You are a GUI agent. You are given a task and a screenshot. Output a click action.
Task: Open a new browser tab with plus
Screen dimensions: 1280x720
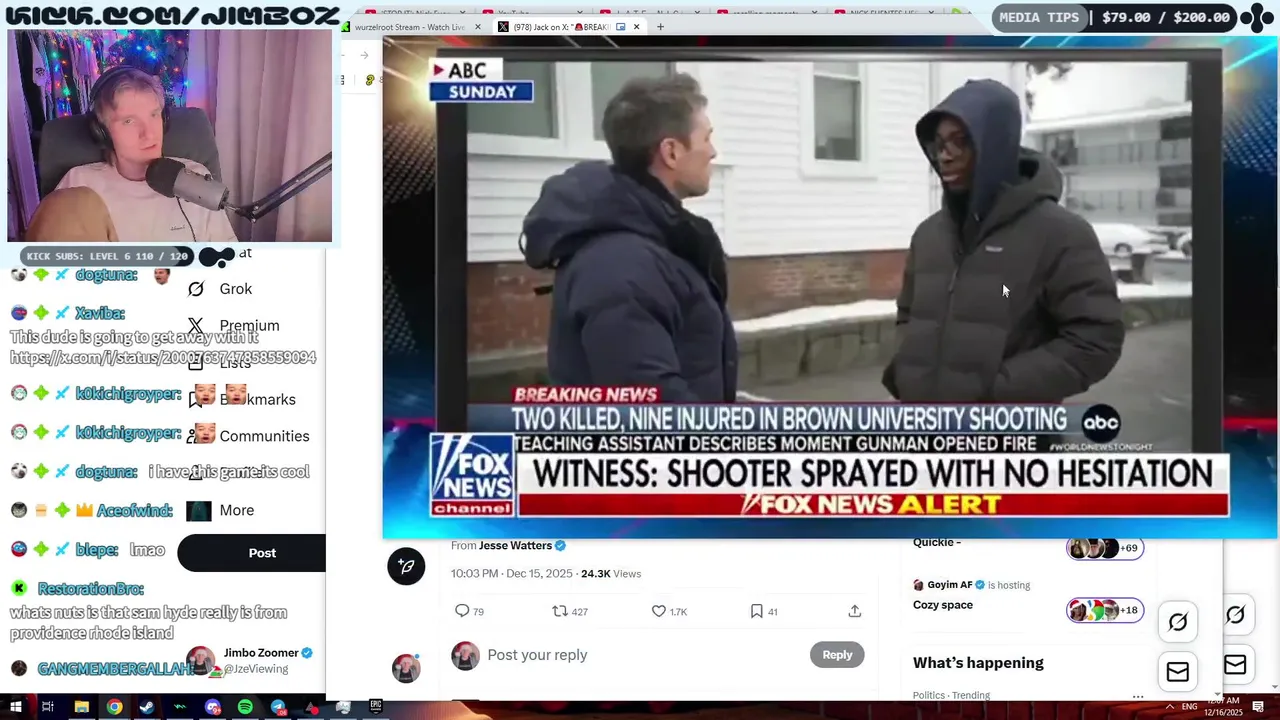coord(660,27)
